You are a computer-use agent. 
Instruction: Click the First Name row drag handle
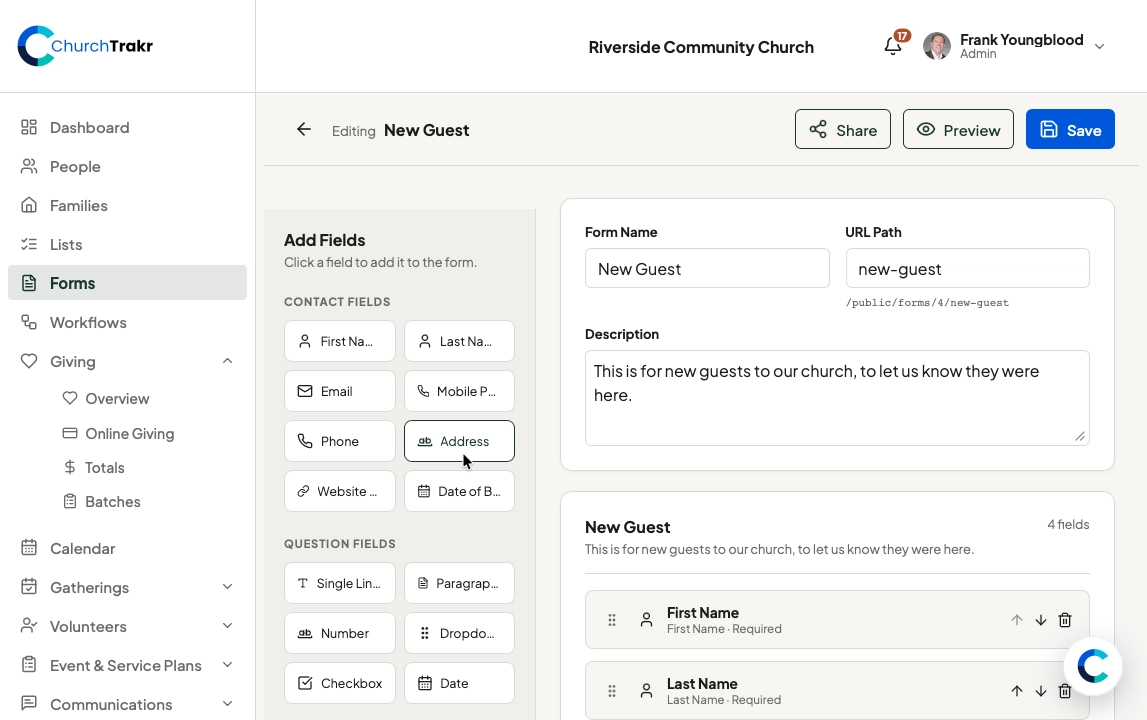[x=612, y=620]
